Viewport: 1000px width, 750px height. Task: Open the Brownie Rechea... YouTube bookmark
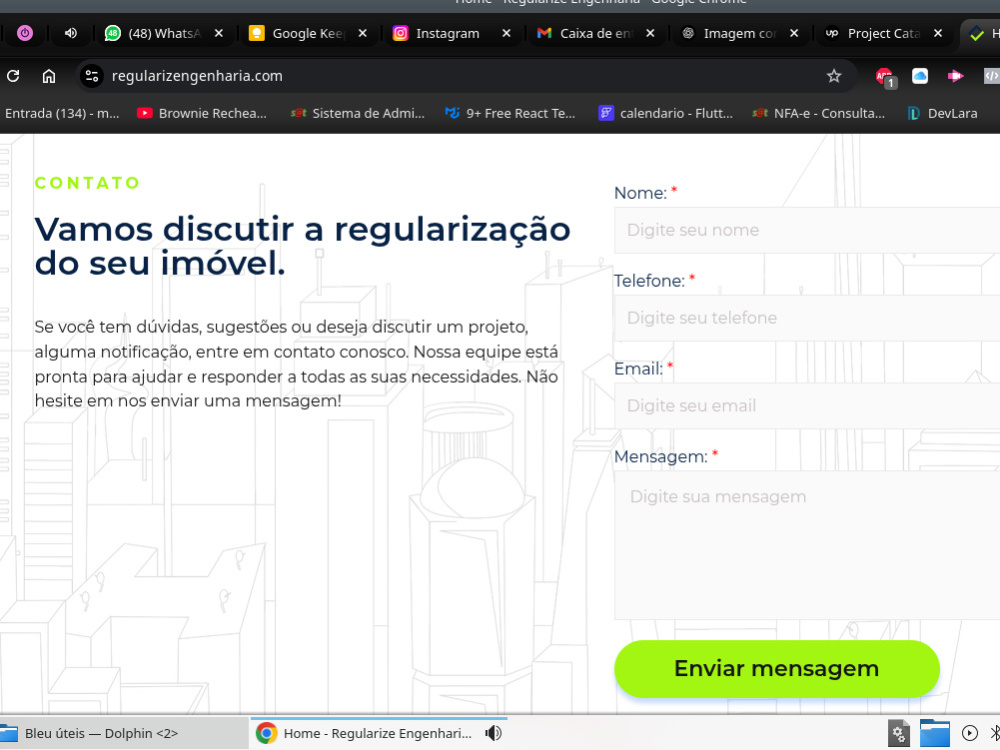pos(202,114)
